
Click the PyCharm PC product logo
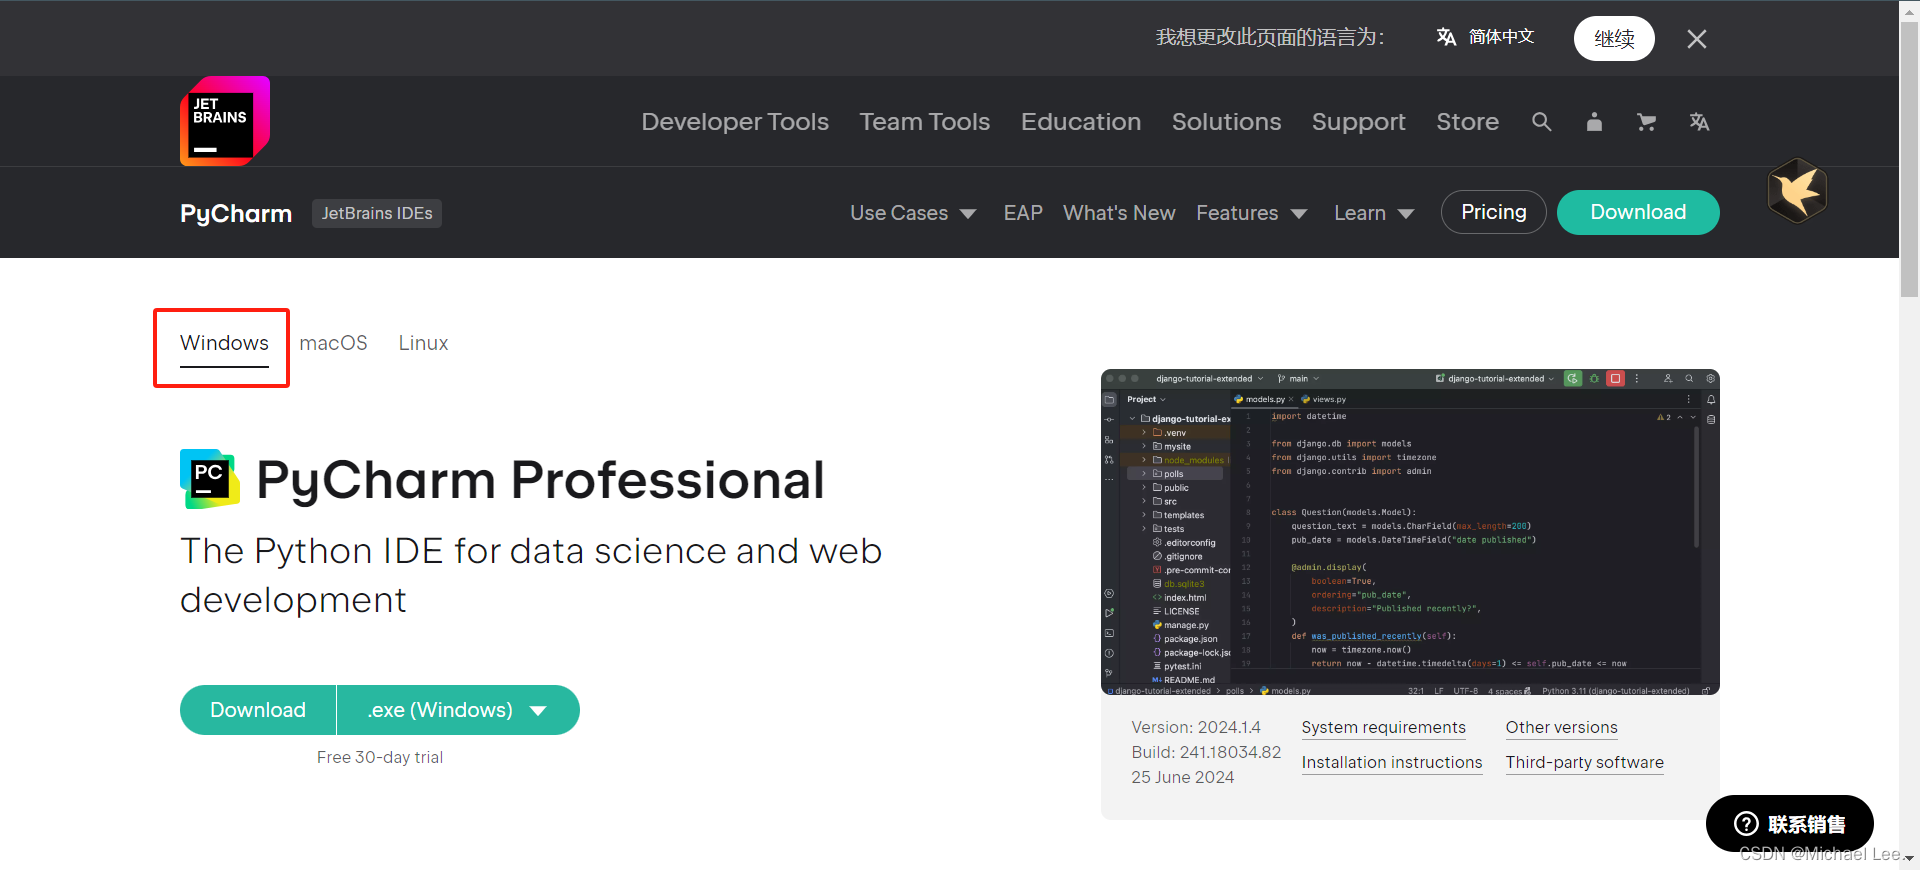[x=210, y=479]
